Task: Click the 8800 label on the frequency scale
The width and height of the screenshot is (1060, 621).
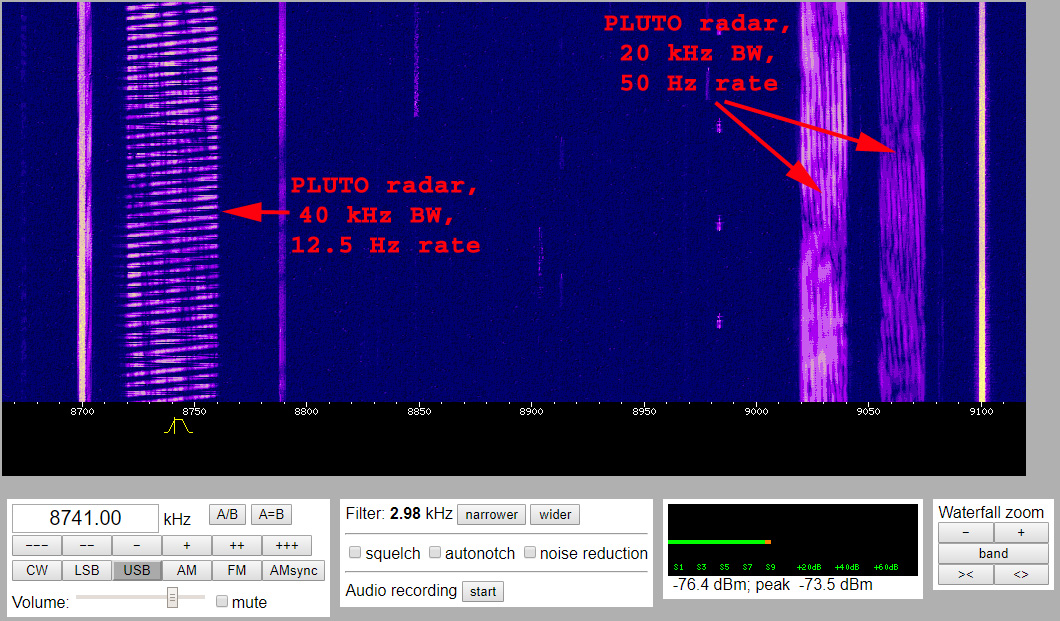Action: coord(306,411)
